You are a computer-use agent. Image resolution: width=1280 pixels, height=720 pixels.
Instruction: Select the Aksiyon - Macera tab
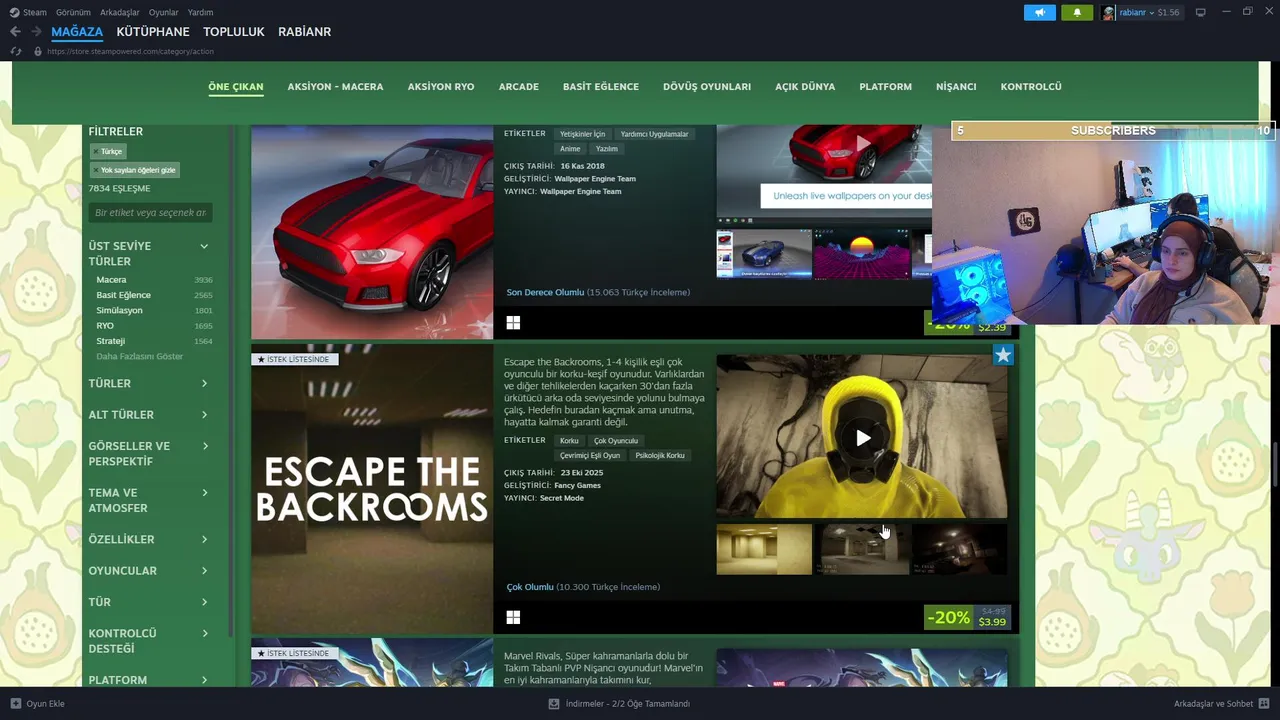(x=335, y=87)
